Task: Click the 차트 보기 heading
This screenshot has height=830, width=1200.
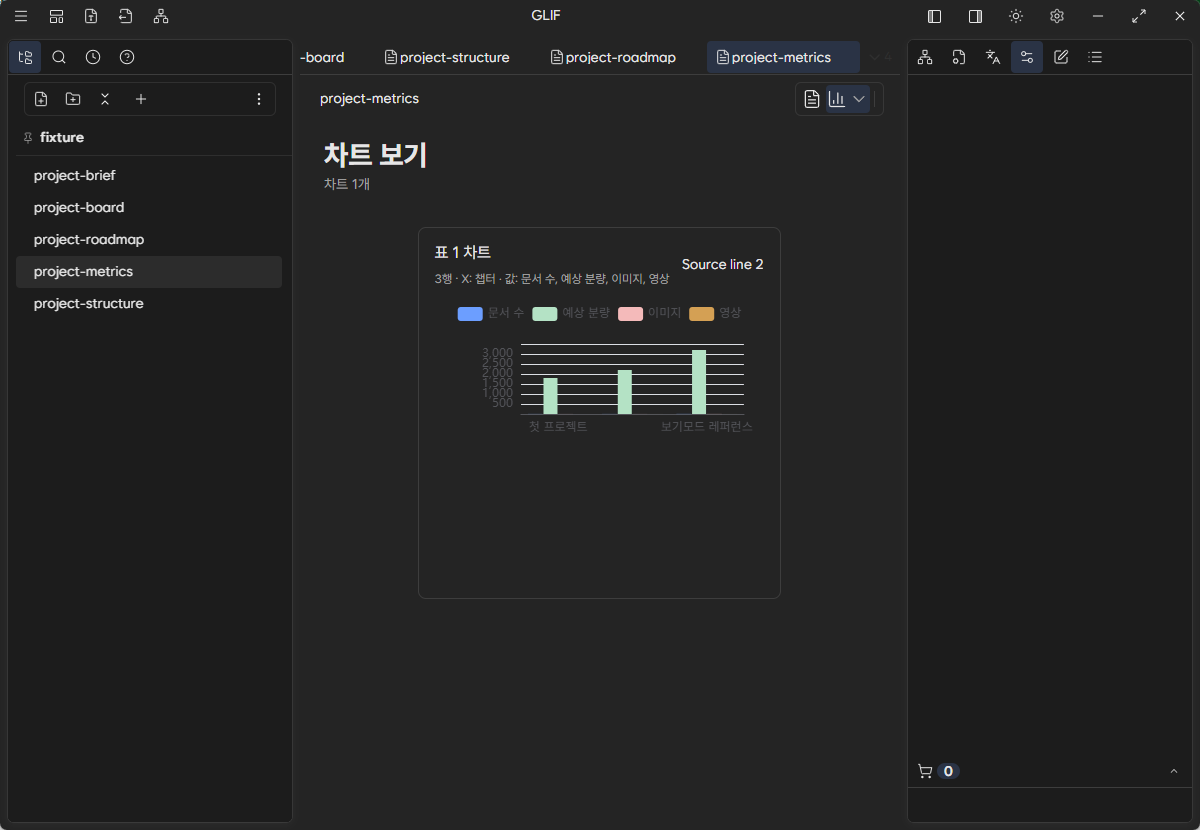Action: coord(375,155)
